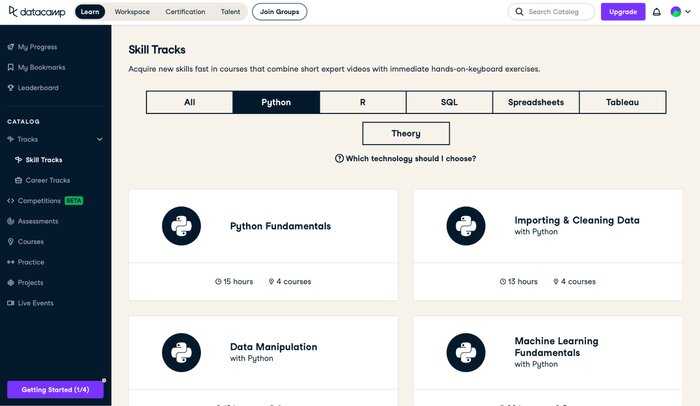Click the My Progress icon
The image size is (700, 406).
click(x=11, y=46)
